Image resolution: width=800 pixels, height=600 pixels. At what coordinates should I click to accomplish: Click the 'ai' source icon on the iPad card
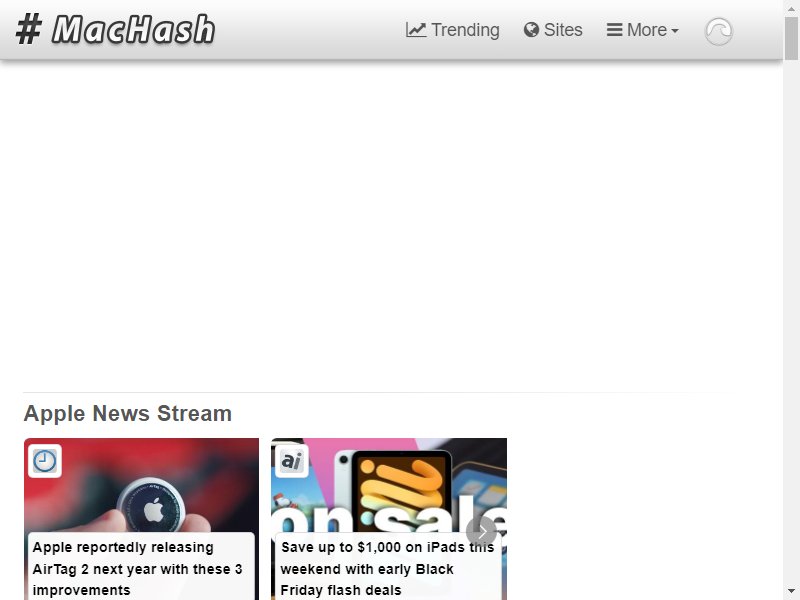click(x=292, y=461)
